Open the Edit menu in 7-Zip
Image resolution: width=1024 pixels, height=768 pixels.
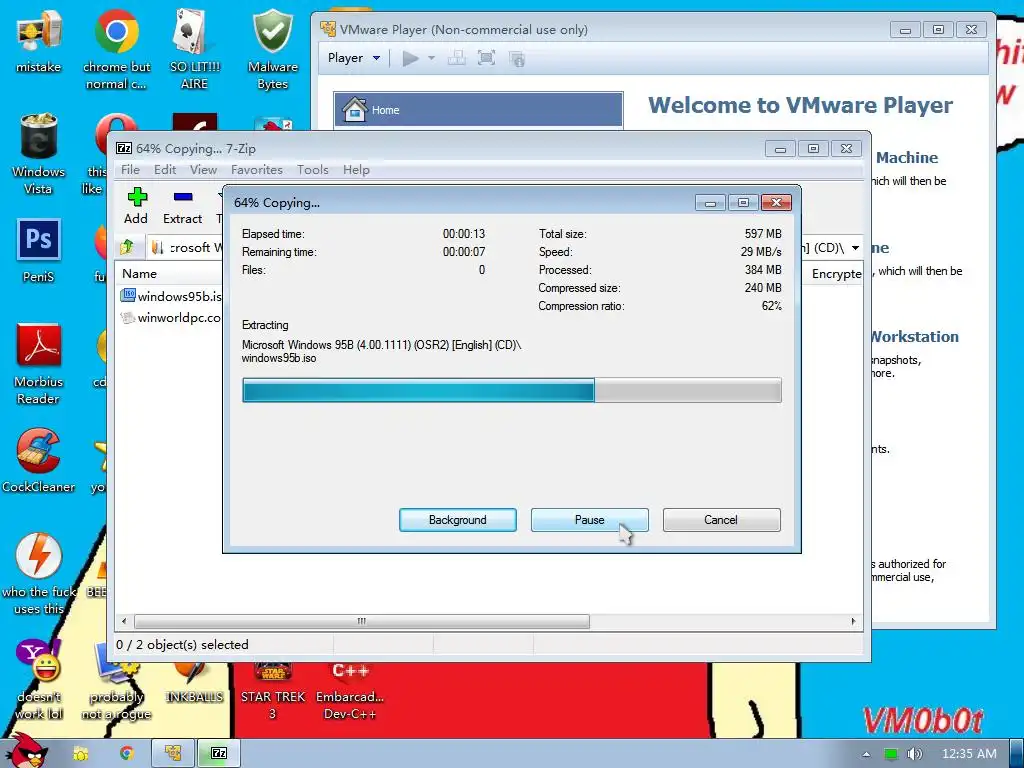pyautogui.click(x=165, y=170)
